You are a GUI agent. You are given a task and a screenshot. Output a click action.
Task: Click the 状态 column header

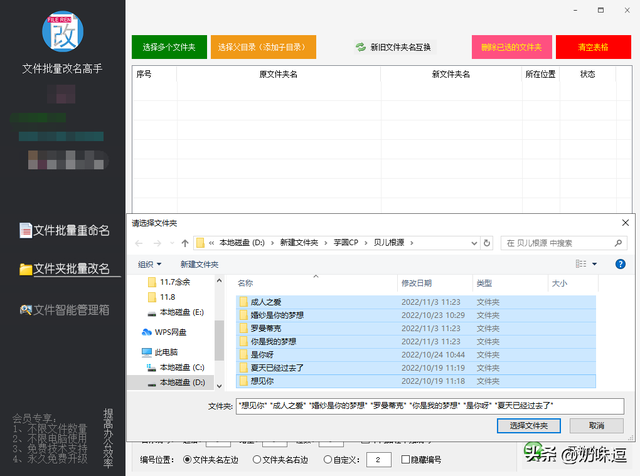tap(587, 74)
